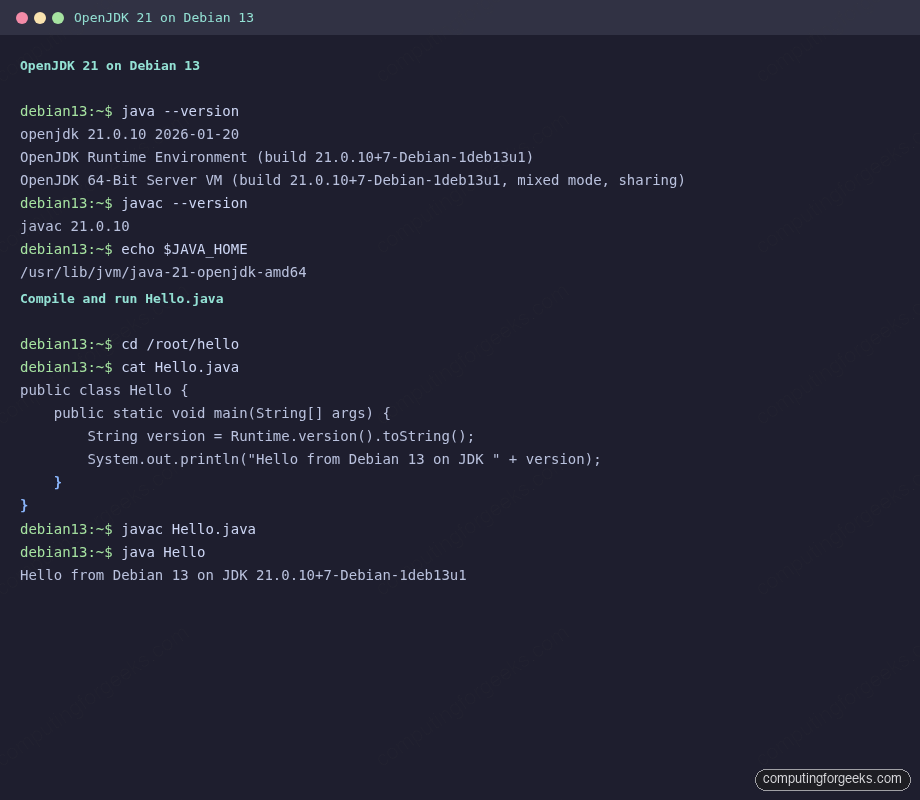Click the JAVA_HOME path output text

pos(163,272)
